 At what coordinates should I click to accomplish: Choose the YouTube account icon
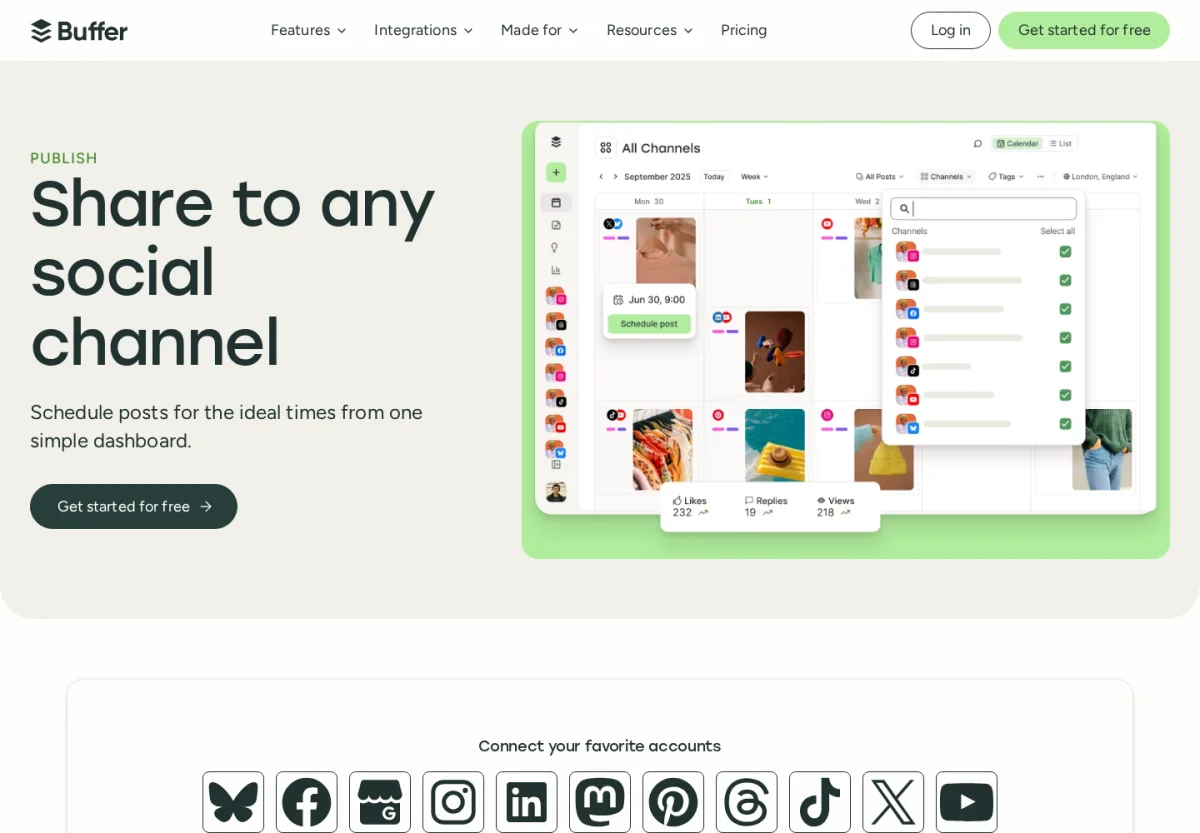[x=967, y=802]
